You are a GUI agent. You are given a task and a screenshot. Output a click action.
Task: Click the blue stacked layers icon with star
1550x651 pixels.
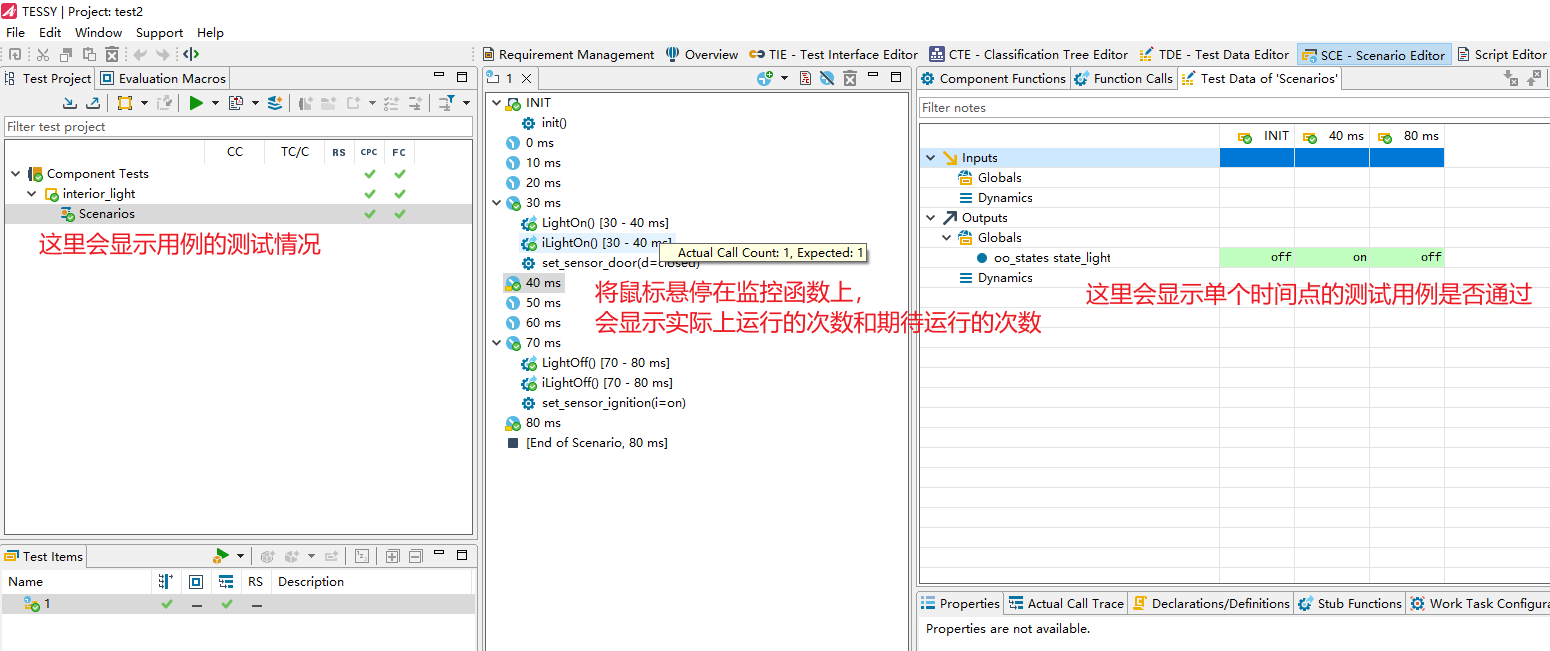[x=275, y=102]
